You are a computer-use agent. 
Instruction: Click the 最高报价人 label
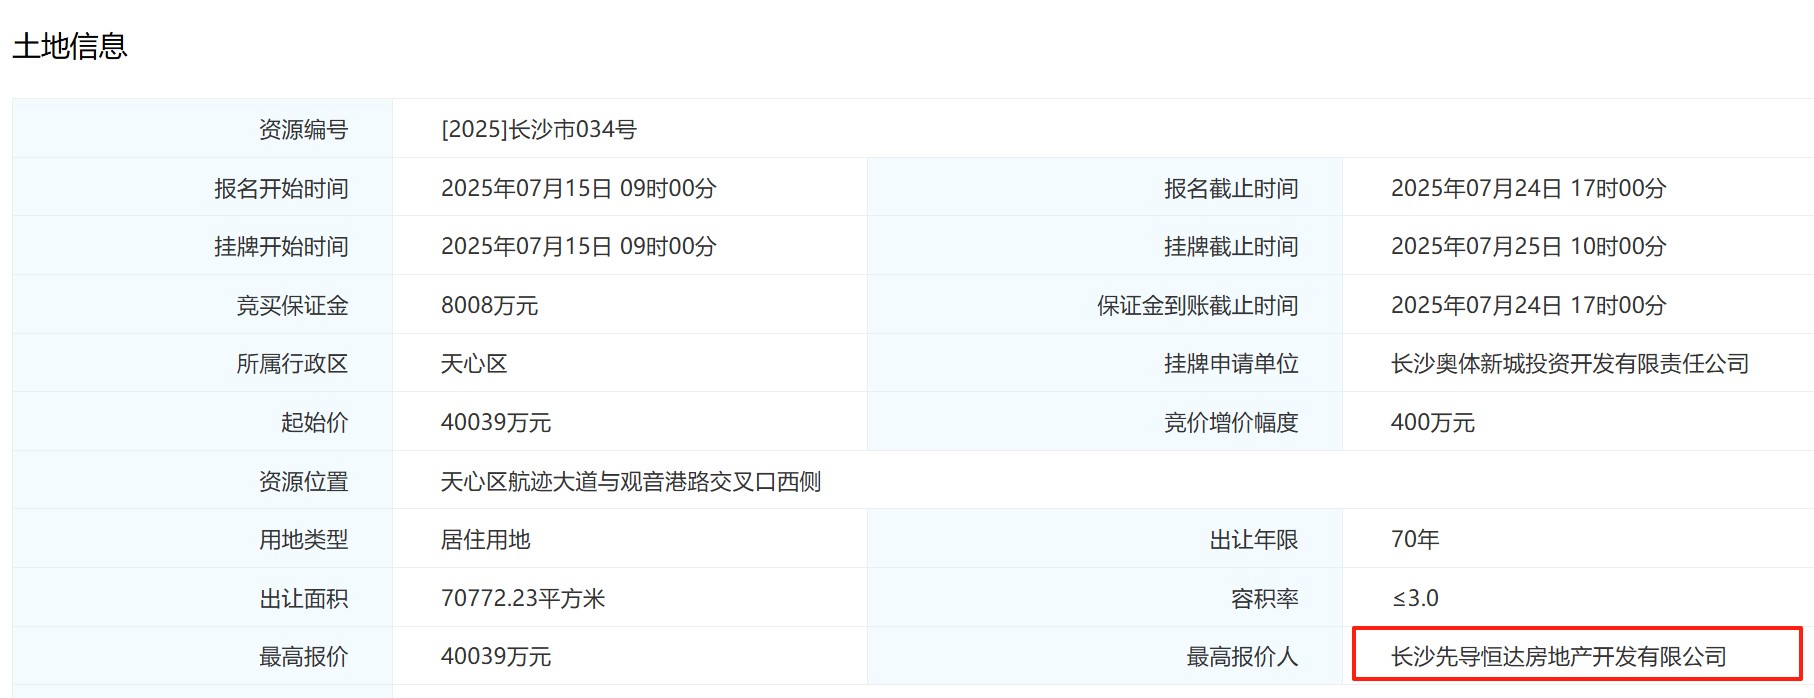click(x=1242, y=656)
